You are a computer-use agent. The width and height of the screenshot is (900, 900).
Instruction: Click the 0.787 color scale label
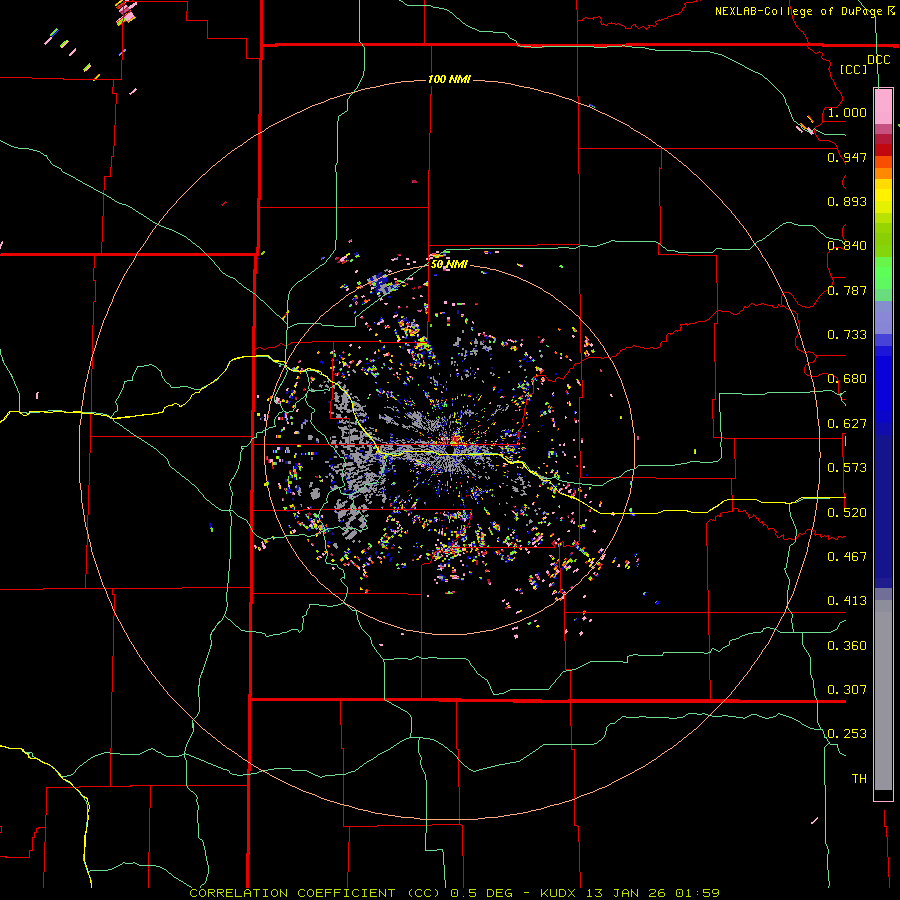coord(847,290)
